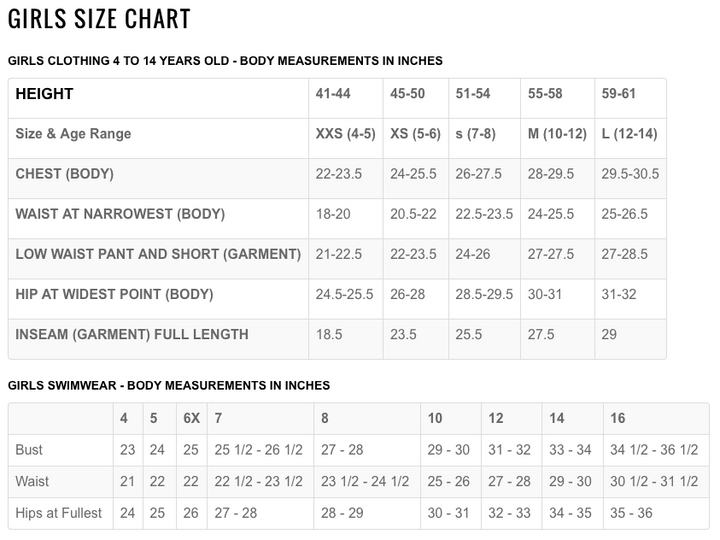This screenshot has height=540, width=720.
Task: Pick the M (10-12) size header
Action: (x=557, y=134)
